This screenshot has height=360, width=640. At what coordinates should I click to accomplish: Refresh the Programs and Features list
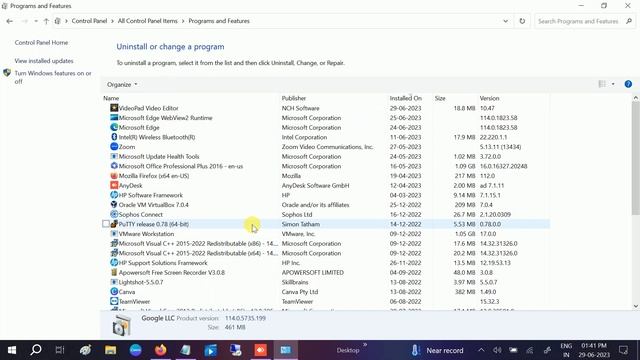coord(522,21)
